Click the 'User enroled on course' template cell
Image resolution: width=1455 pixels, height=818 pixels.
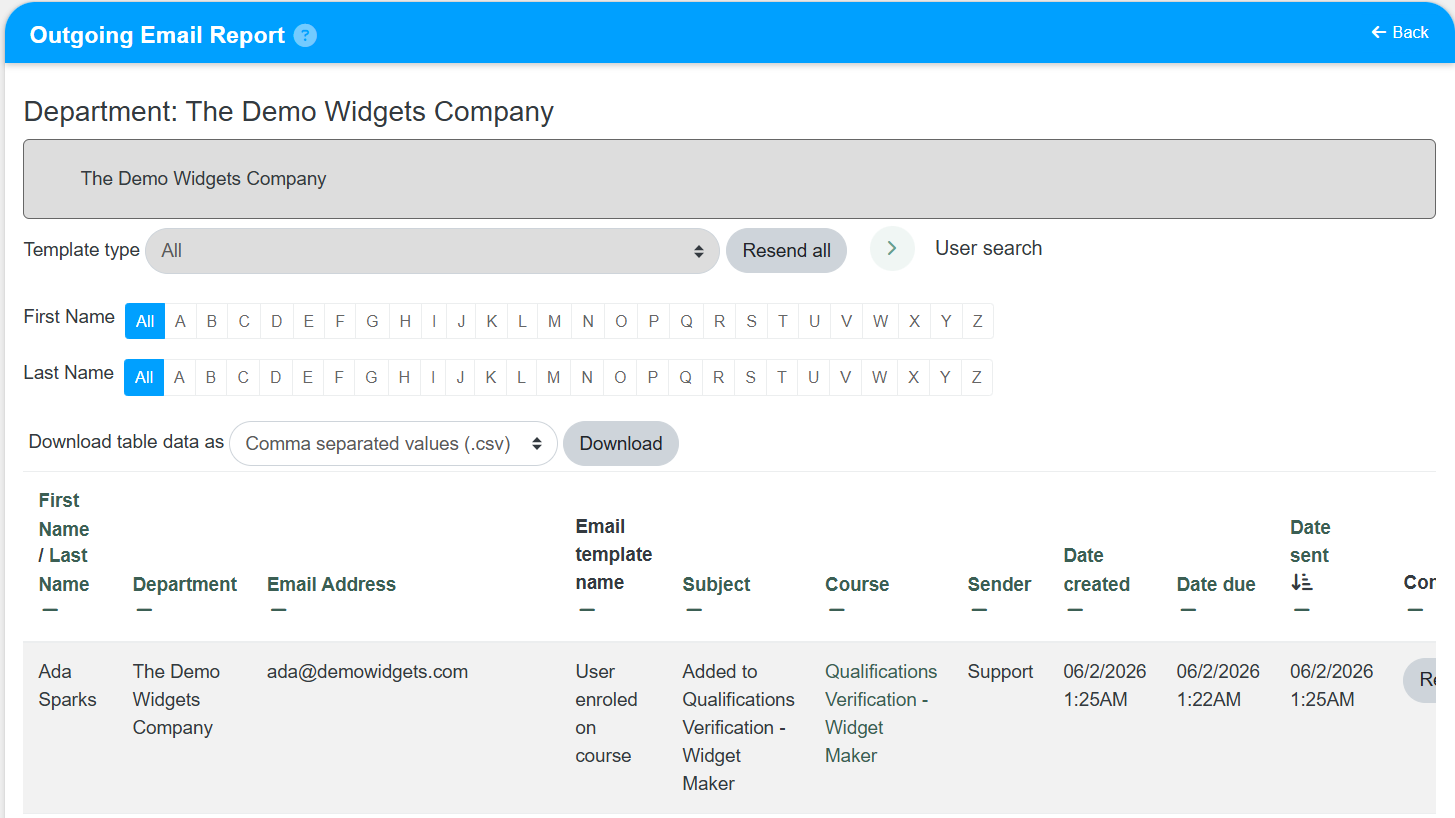(x=606, y=713)
